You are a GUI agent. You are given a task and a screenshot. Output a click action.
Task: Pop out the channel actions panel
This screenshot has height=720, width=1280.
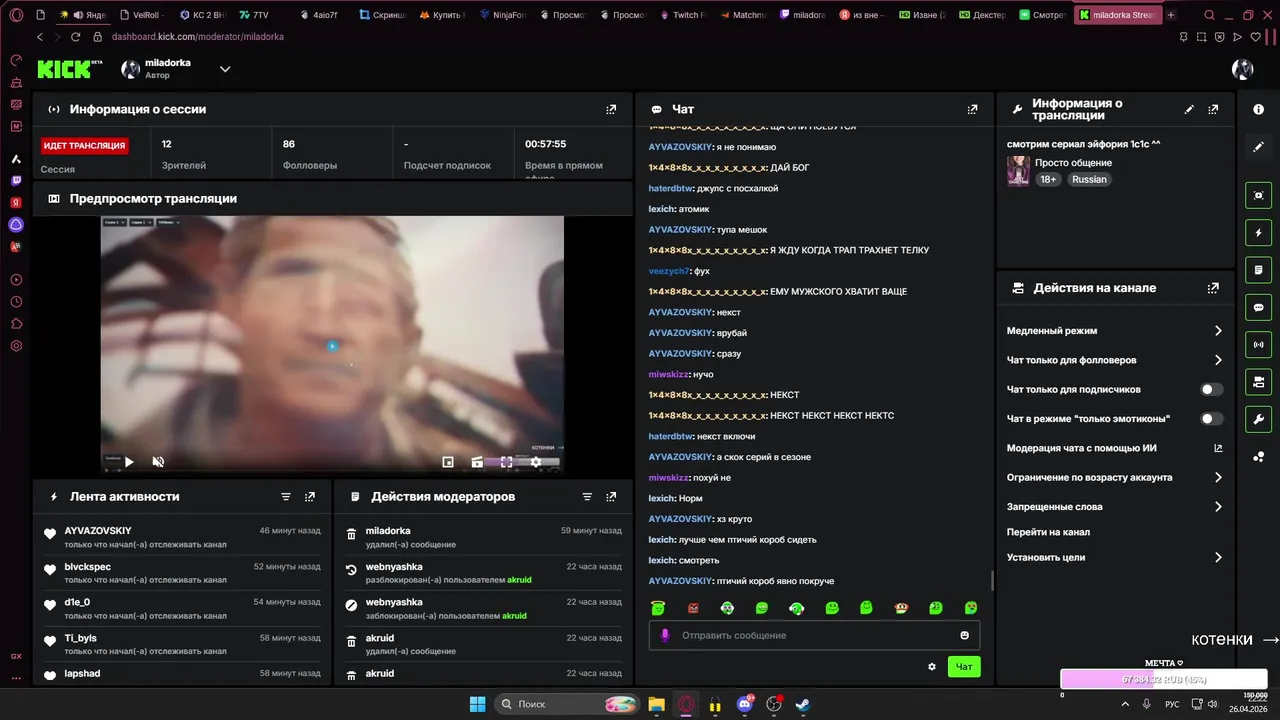(x=1213, y=288)
